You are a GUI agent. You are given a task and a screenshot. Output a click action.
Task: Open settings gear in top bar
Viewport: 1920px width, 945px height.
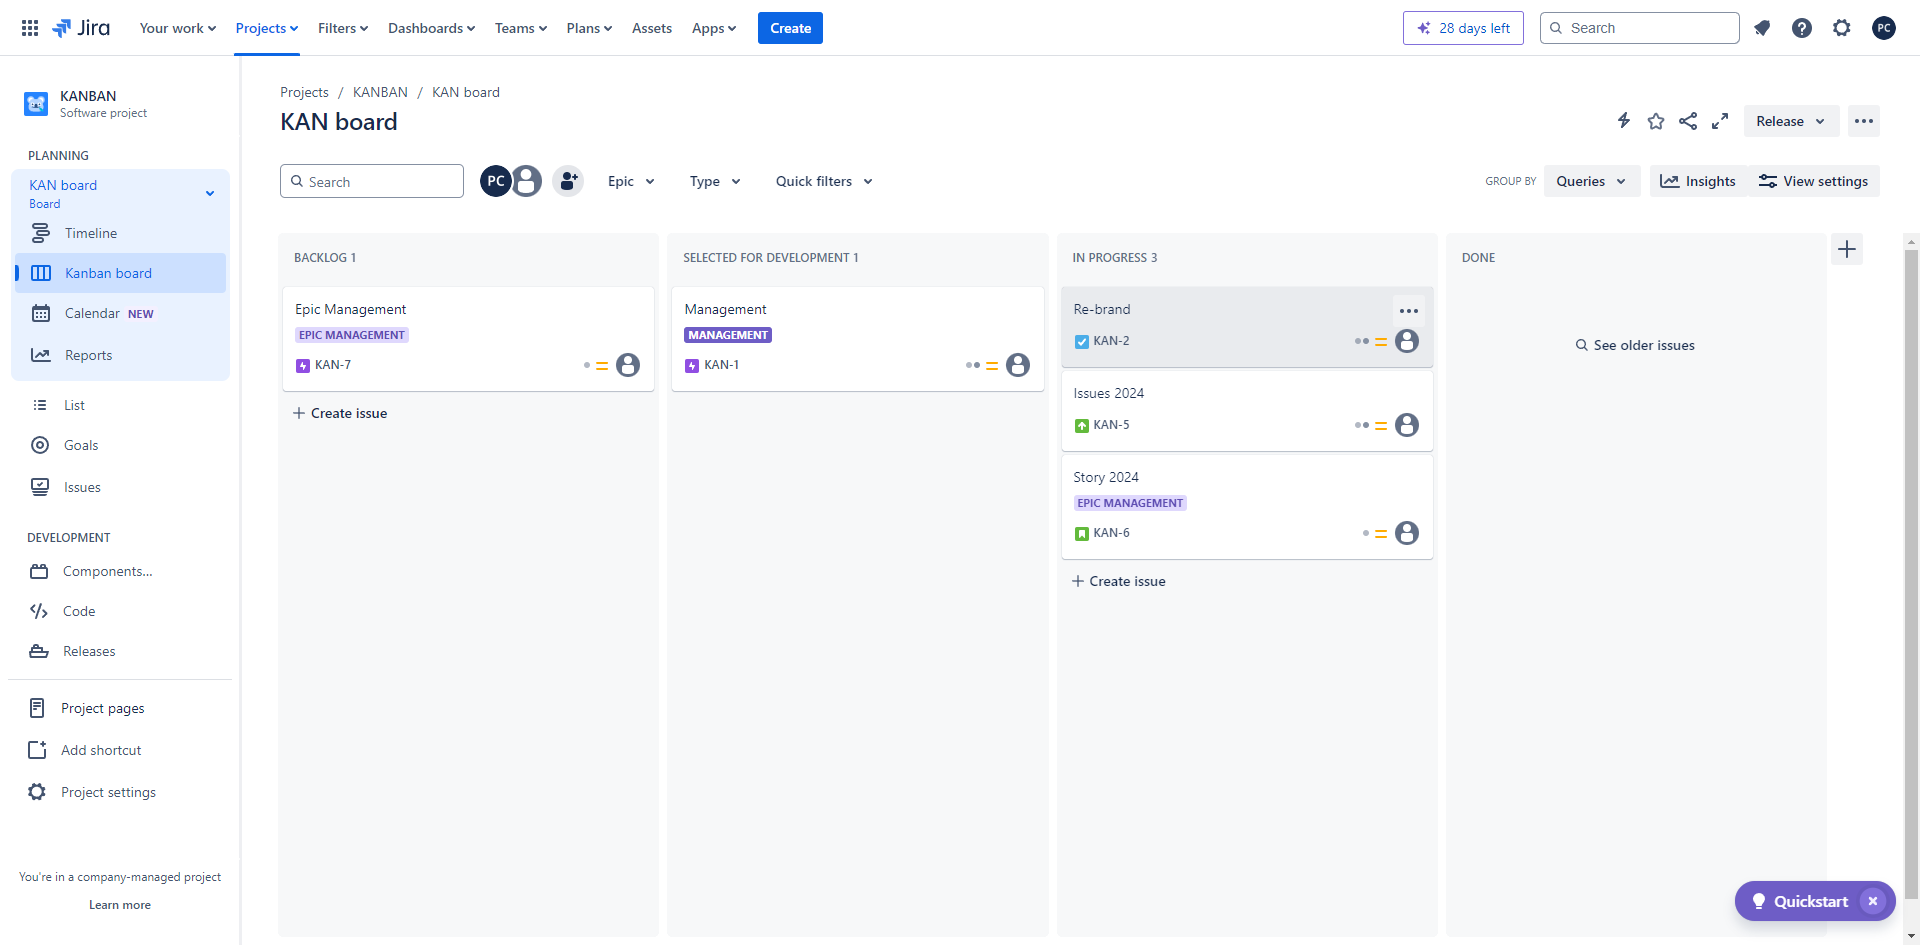(1842, 28)
